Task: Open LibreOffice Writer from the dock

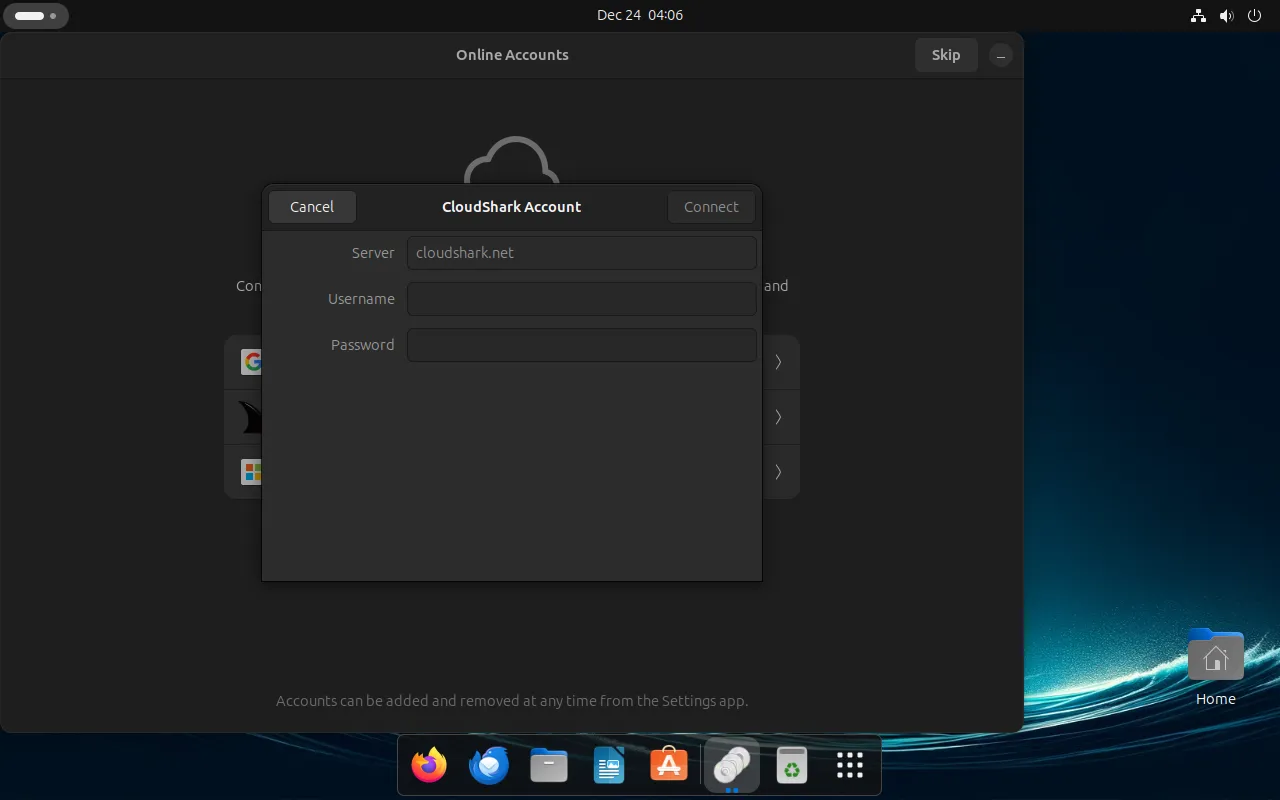Action: (x=609, y=766)
